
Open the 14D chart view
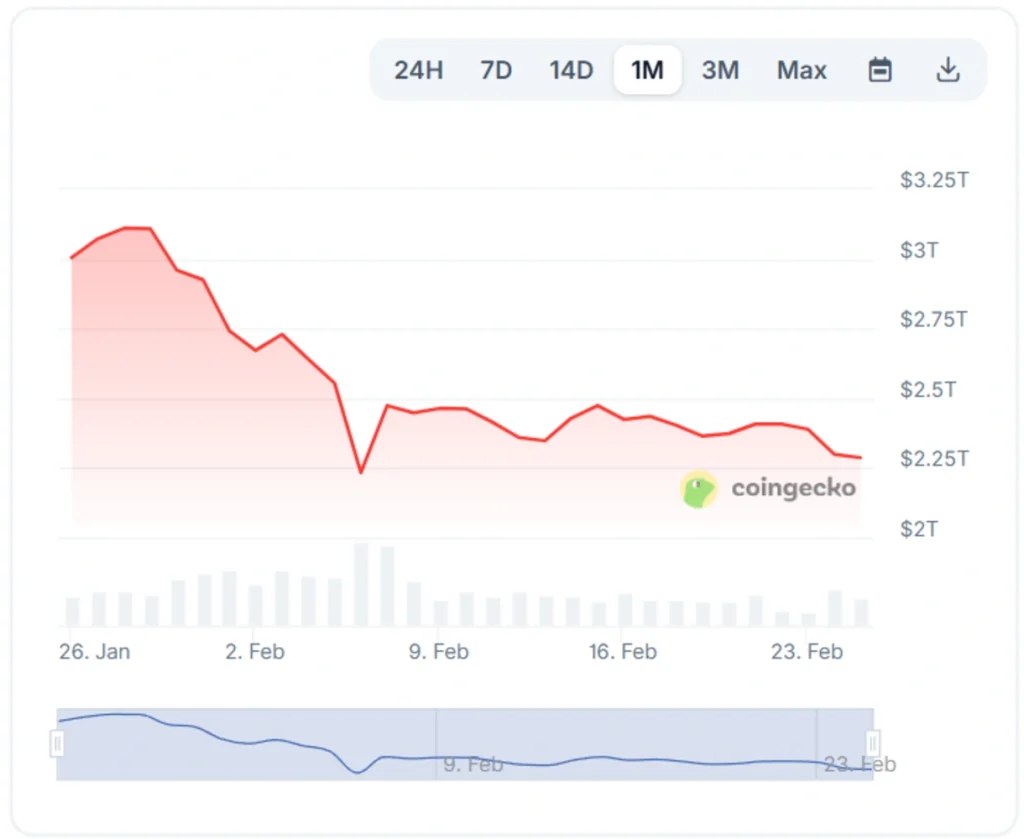click(570, 70)
